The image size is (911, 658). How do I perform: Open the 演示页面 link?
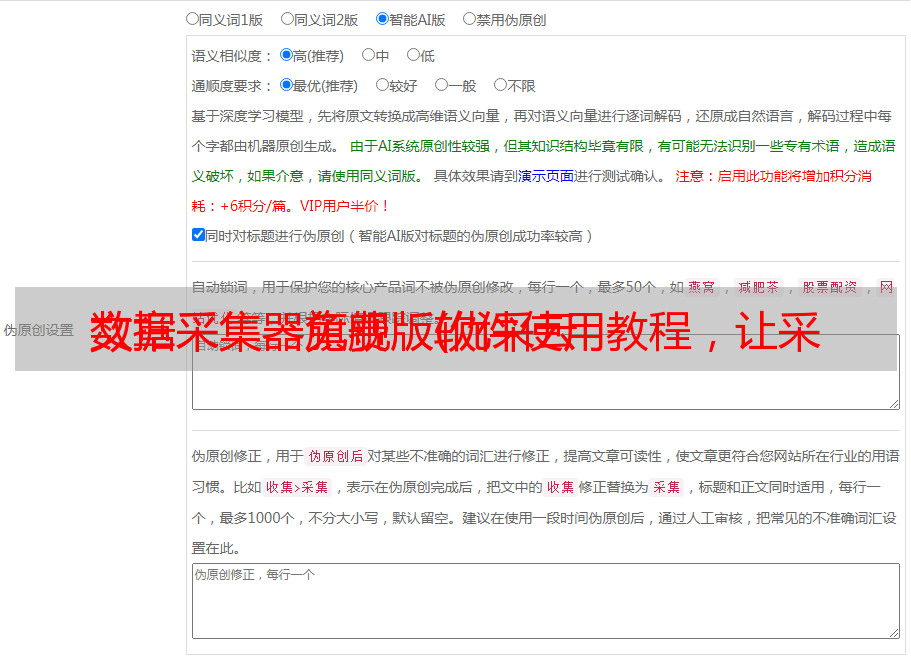(545, 176)
